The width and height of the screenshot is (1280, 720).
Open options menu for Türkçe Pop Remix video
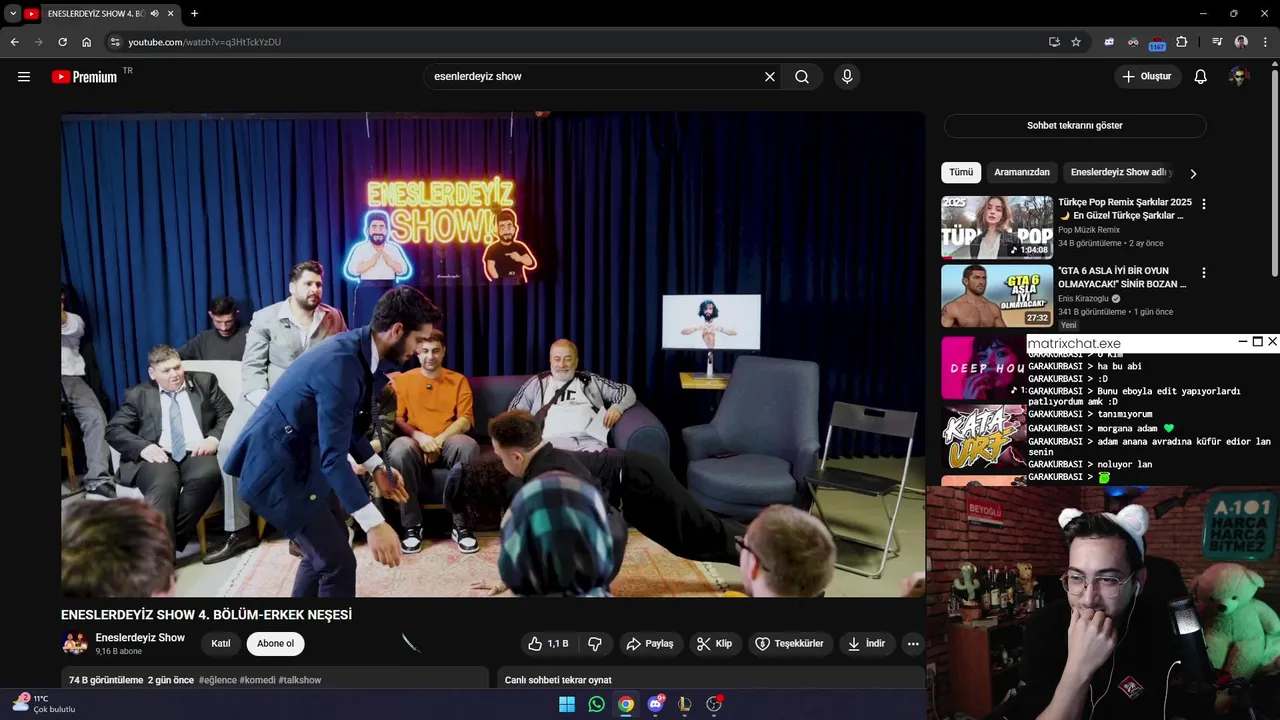(x=1204, y=204)
